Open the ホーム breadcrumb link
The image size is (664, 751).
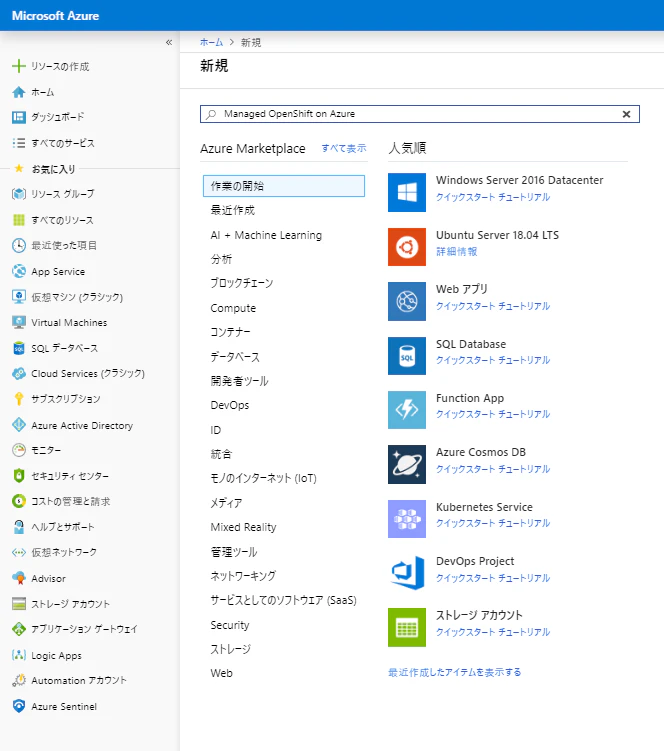pos(211,42)
